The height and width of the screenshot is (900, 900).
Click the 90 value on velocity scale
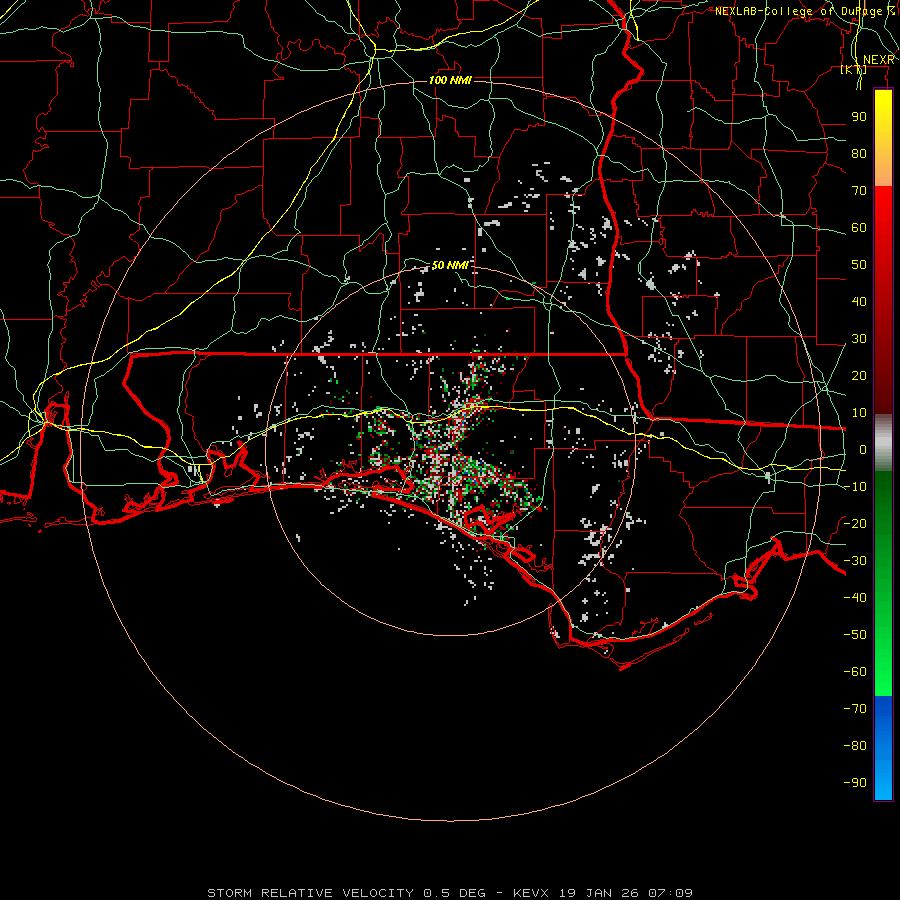[859, 117]
